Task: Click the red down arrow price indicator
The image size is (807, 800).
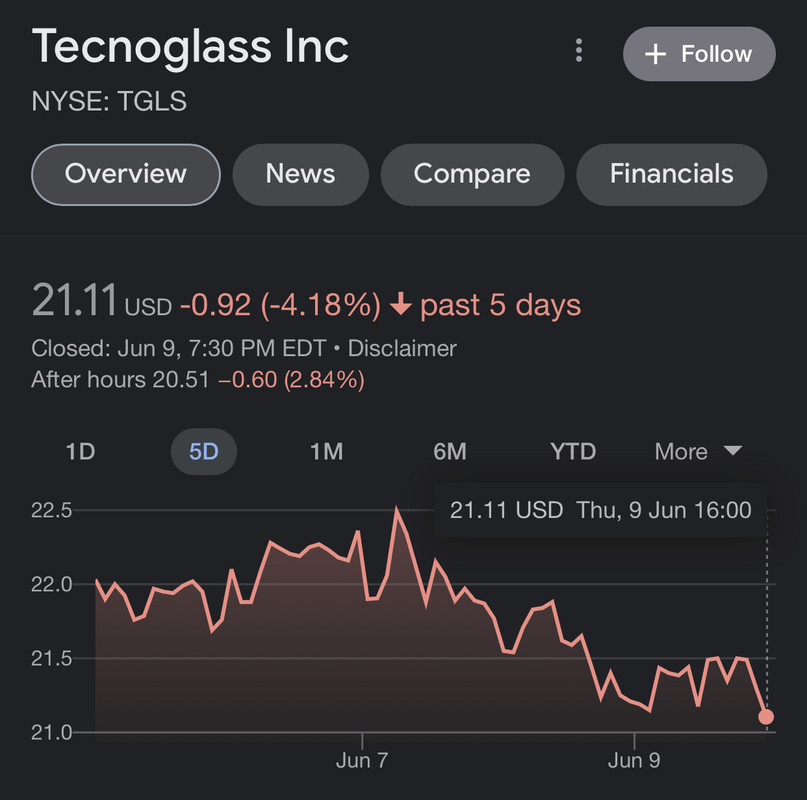Action: (400, 305)
